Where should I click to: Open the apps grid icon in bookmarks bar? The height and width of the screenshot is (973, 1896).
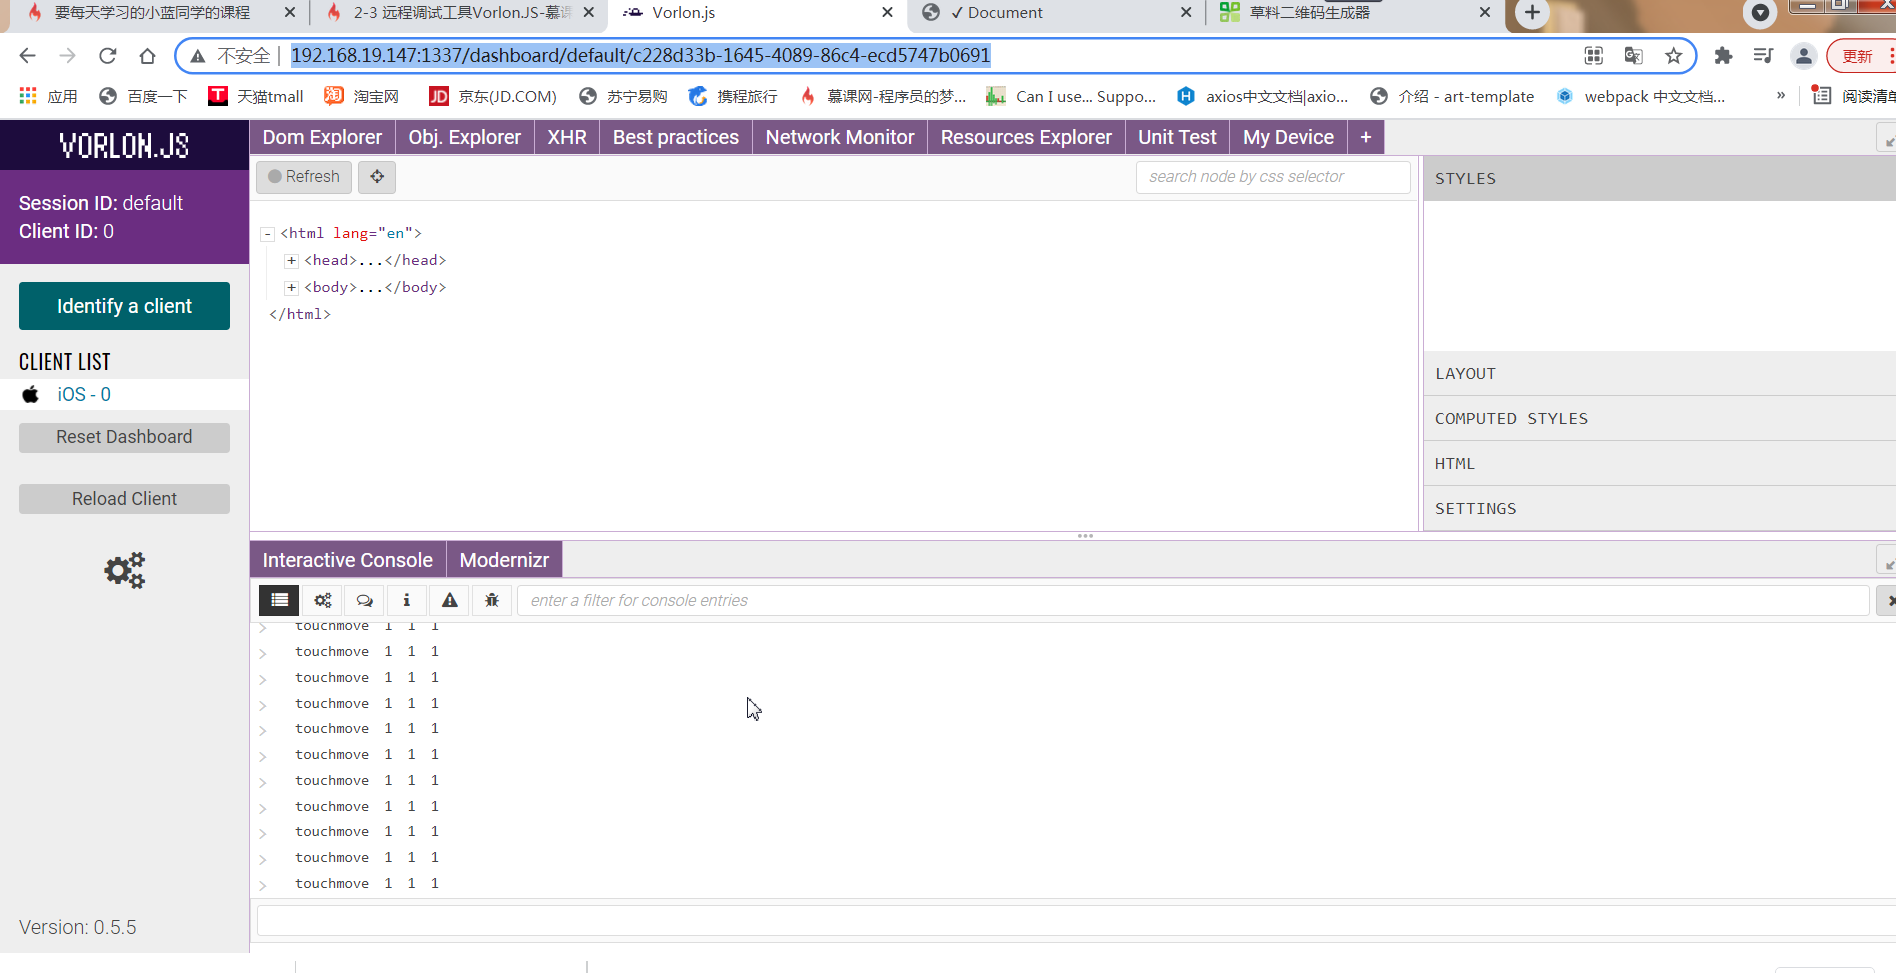[x=28, y=96]
